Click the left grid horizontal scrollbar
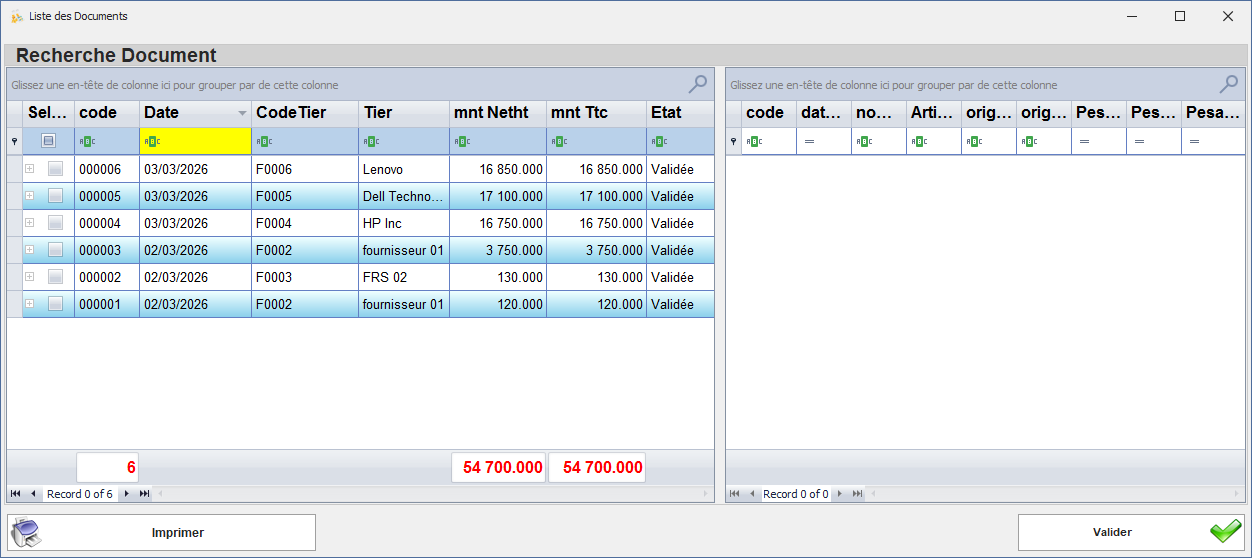 (430, 494)
